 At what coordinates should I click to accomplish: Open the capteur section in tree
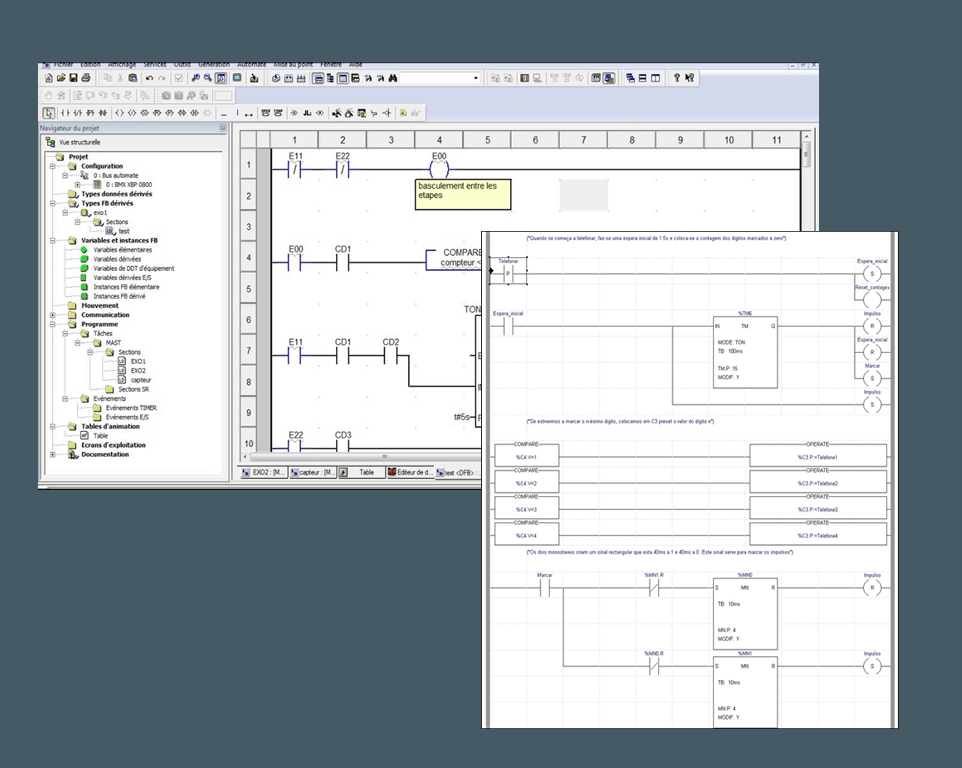click(x=140, y=380)
